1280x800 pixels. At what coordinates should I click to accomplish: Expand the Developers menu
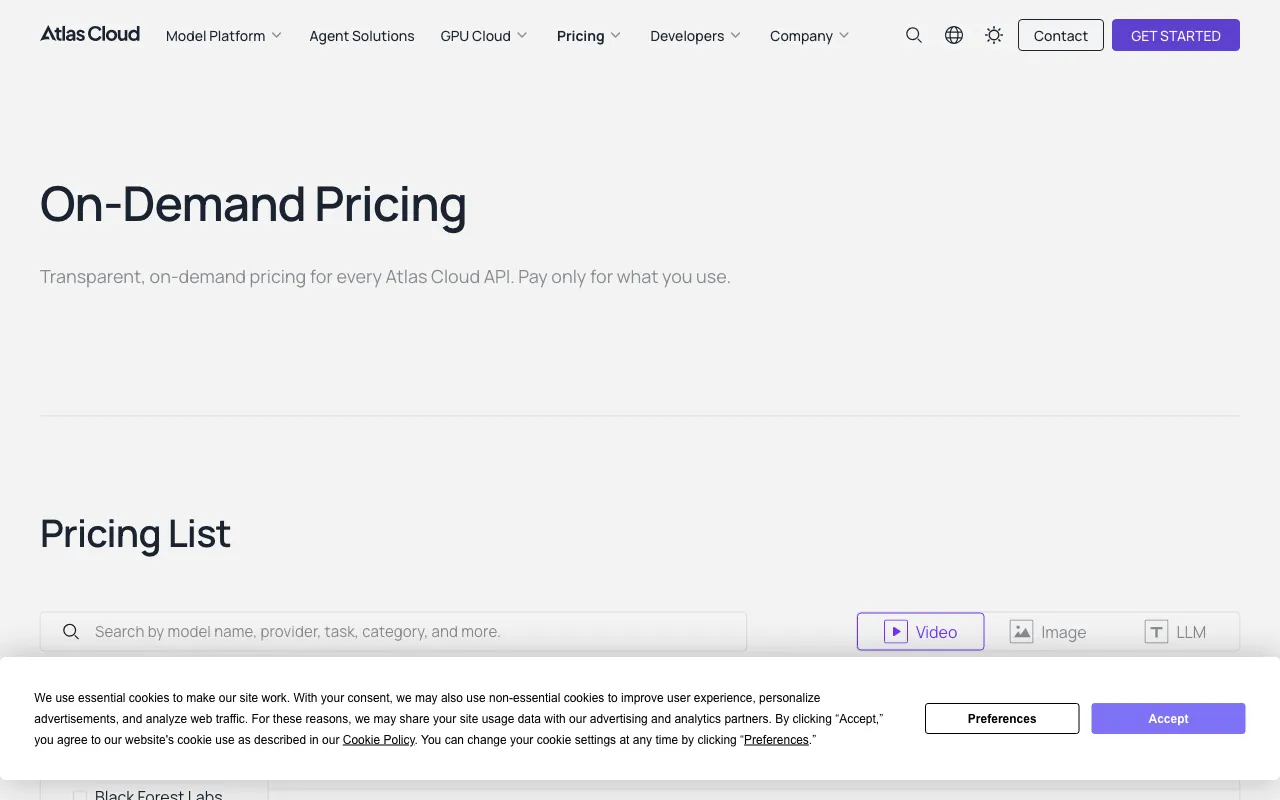[696, 35]
